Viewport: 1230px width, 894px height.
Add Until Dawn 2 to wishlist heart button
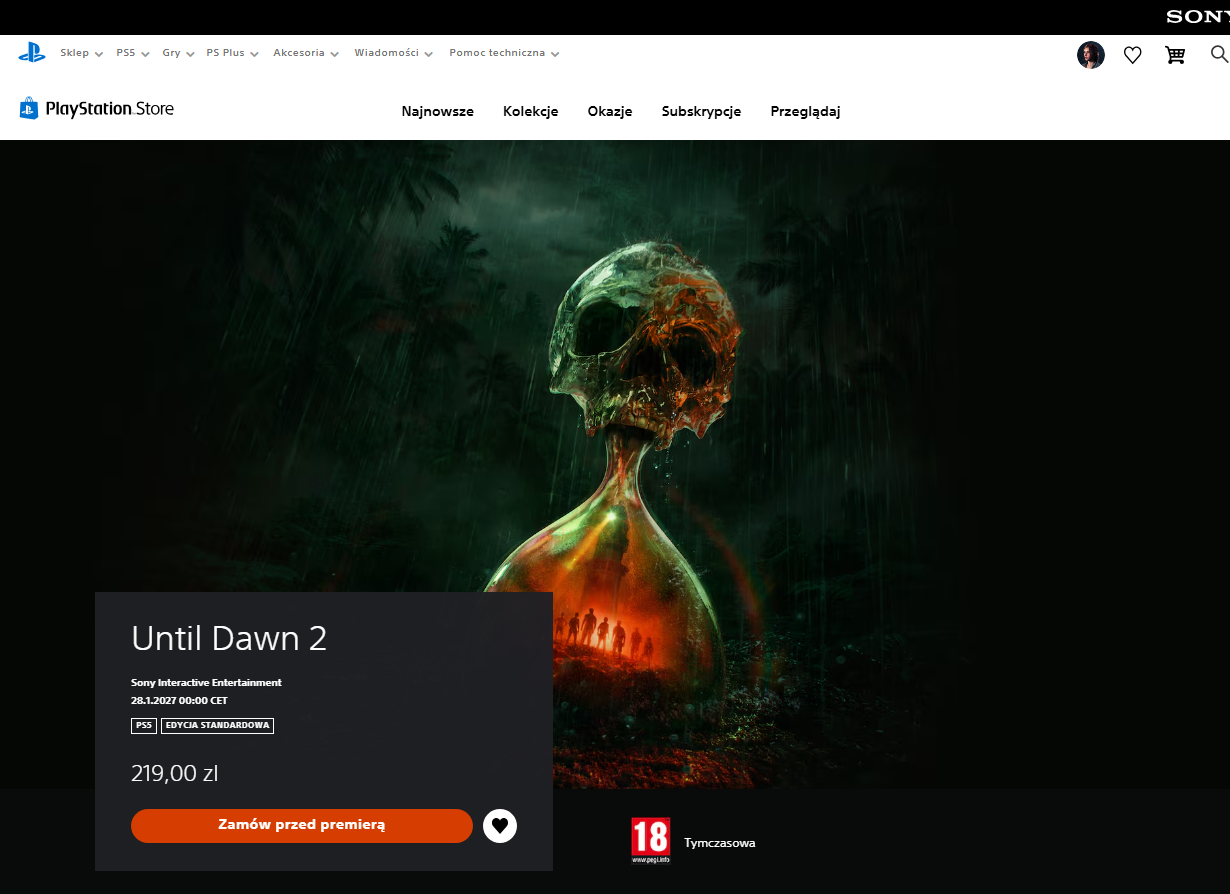pos(500,826)
